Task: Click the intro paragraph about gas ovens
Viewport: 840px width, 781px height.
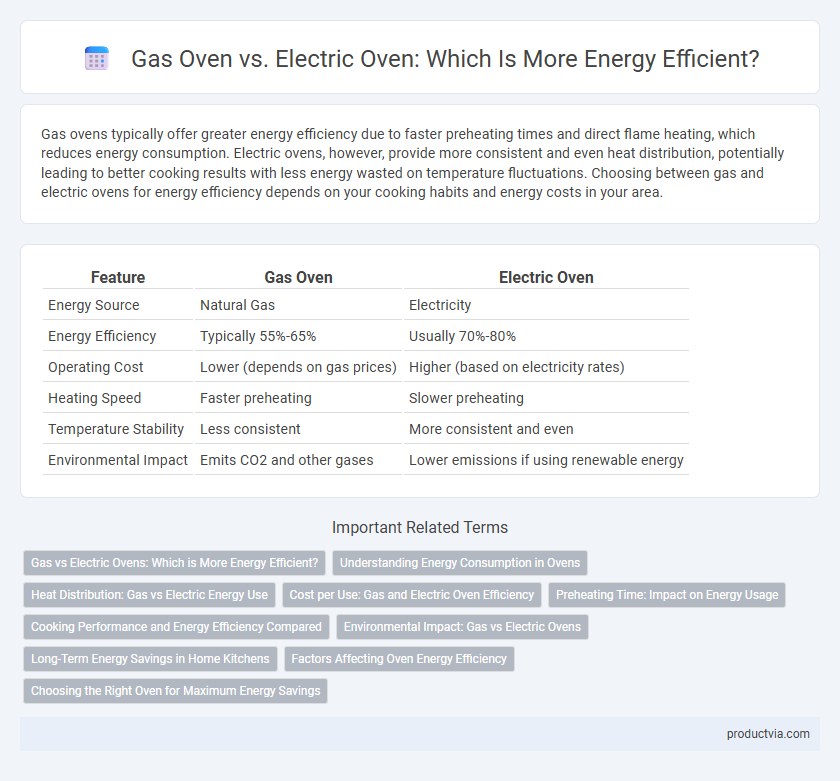Action: 412,163
